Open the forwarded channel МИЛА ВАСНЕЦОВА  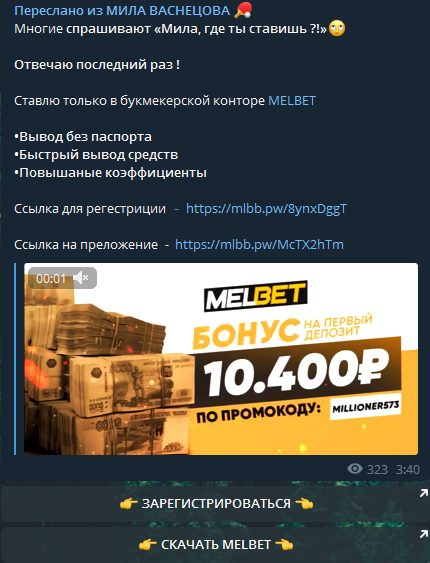point(168,11)
